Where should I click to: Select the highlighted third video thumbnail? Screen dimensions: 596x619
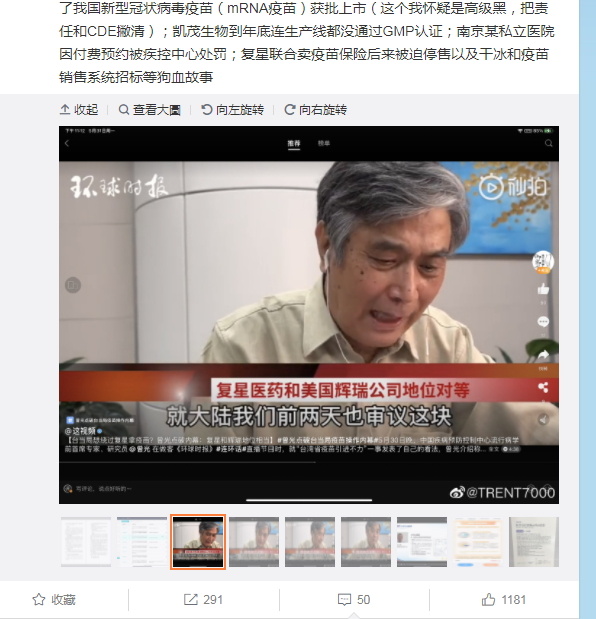pos(198,542)
